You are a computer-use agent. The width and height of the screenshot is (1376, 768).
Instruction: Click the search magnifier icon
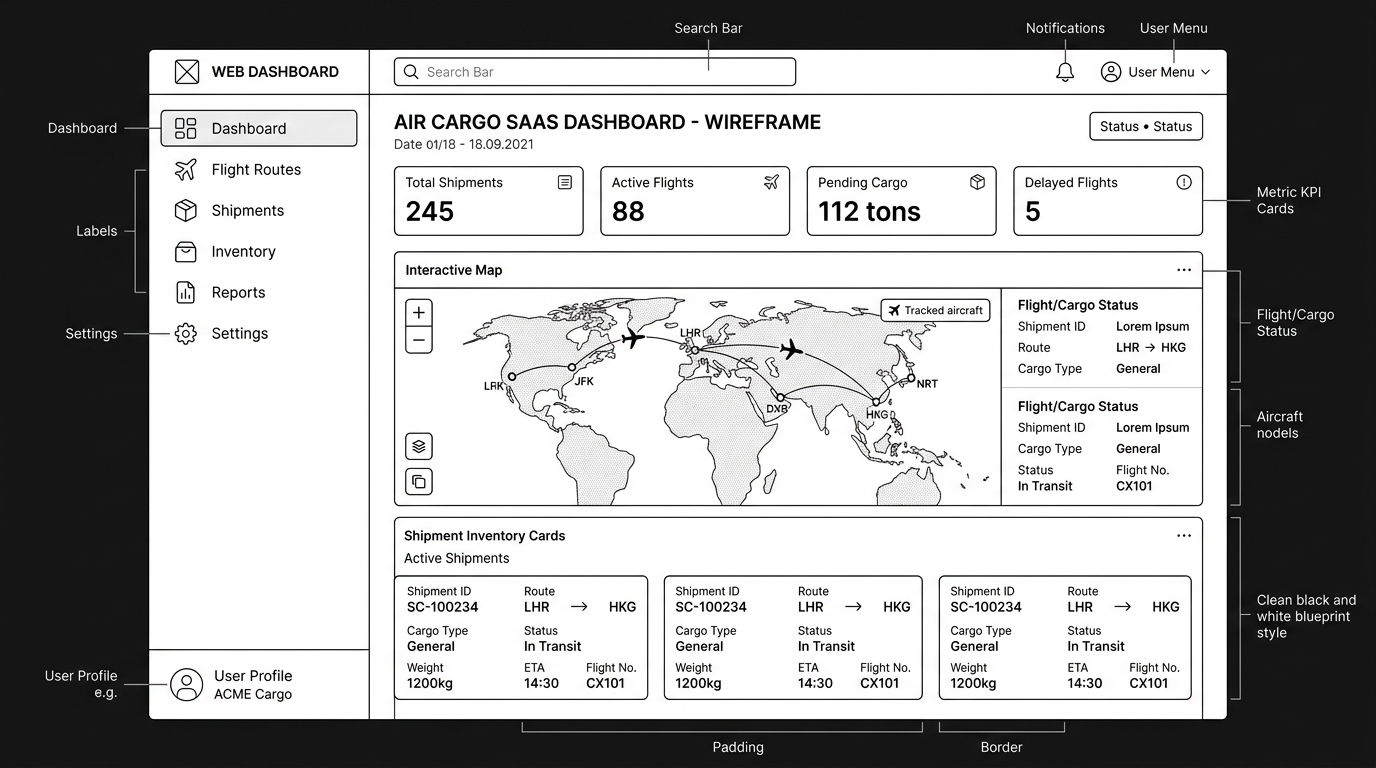pos(411,72)
